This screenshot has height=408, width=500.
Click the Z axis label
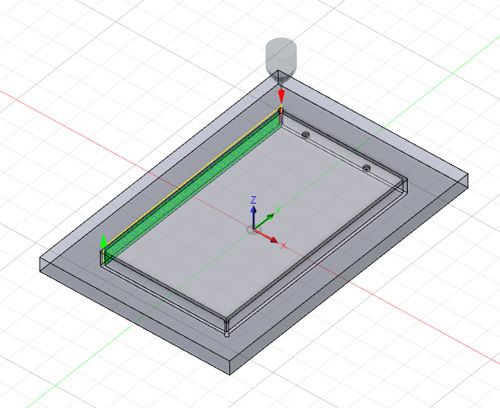[253, 200]
